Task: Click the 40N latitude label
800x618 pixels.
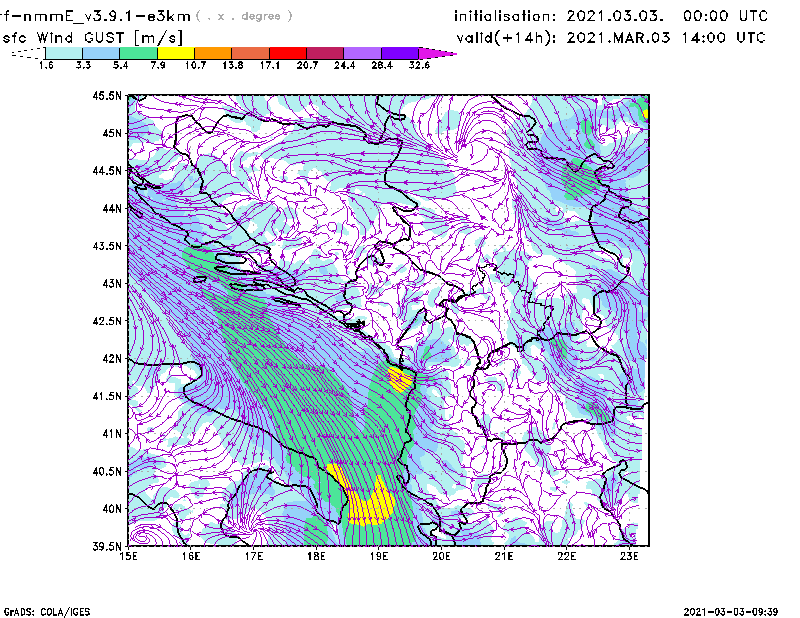Action: point(112,509)
